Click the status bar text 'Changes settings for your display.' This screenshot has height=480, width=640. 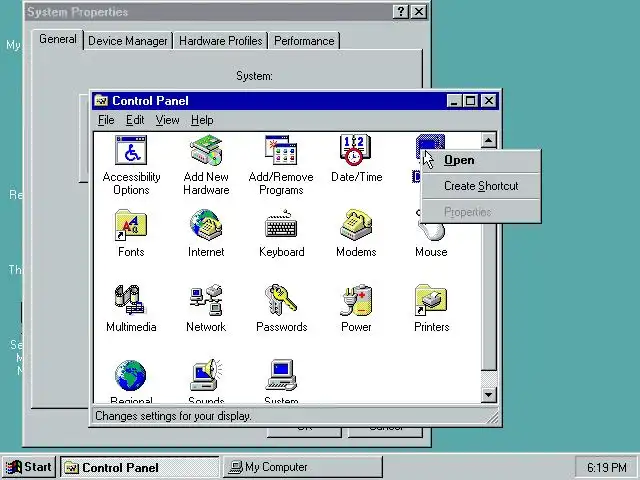(x=173, y=416)
